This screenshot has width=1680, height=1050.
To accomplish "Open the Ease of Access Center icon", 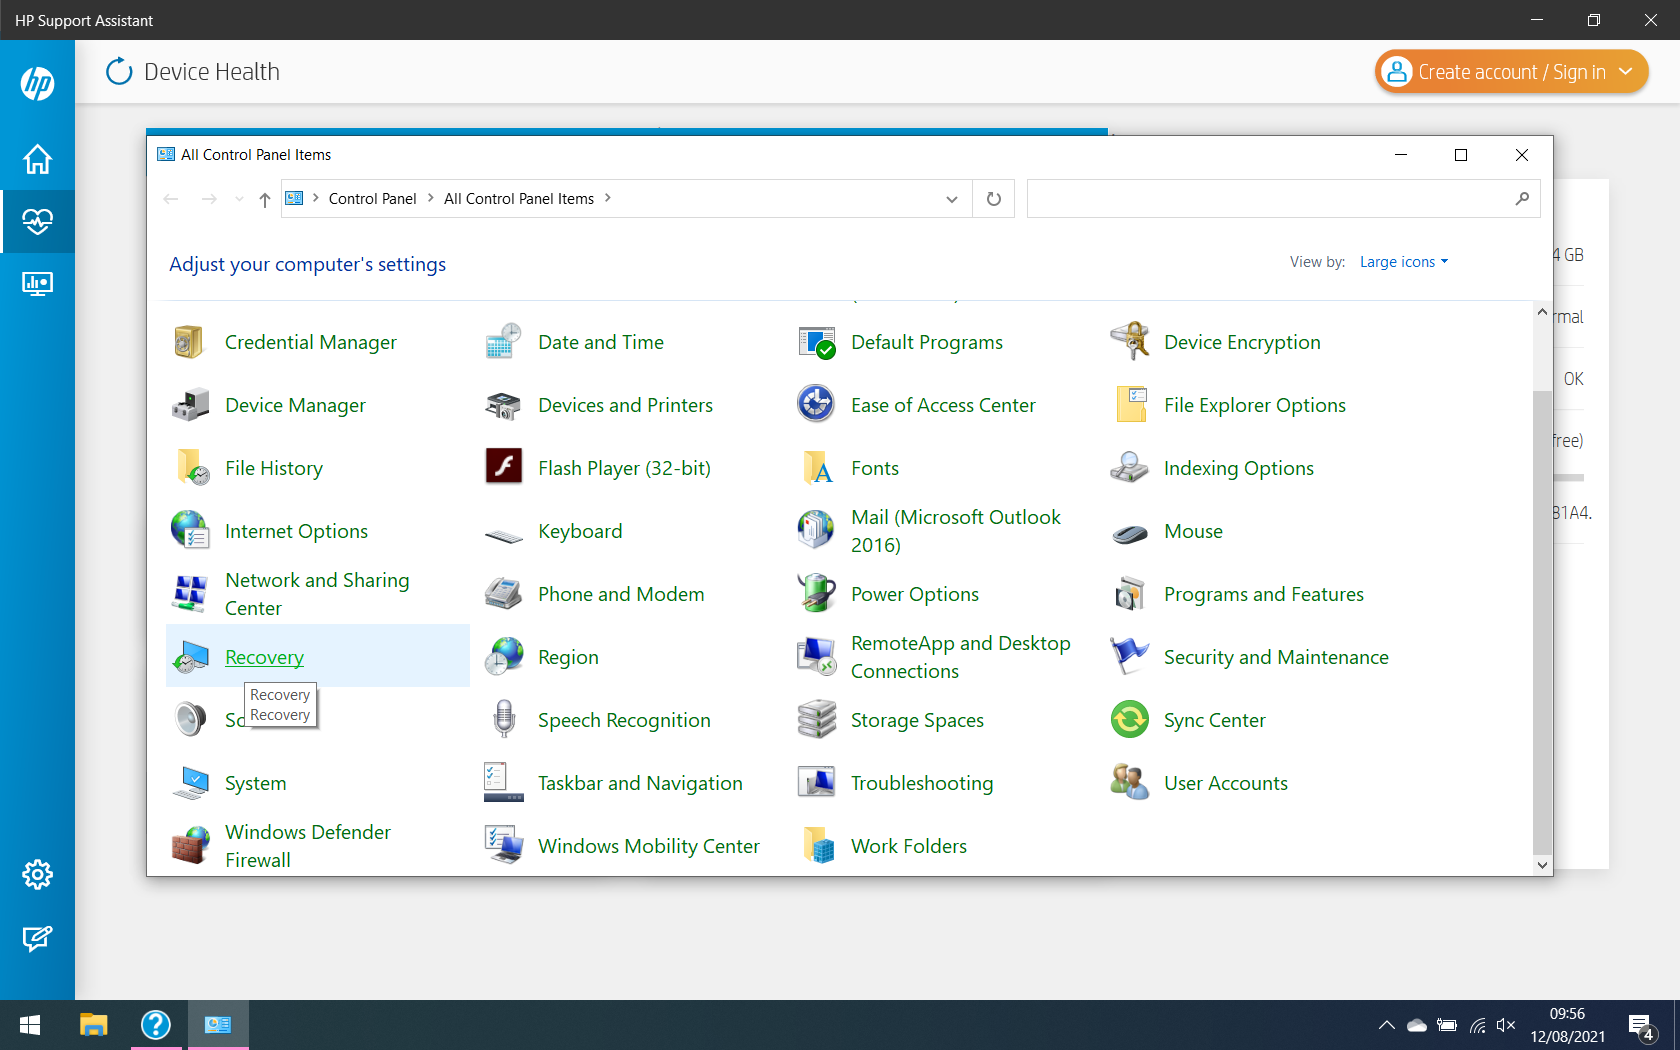I will [816, 405].
